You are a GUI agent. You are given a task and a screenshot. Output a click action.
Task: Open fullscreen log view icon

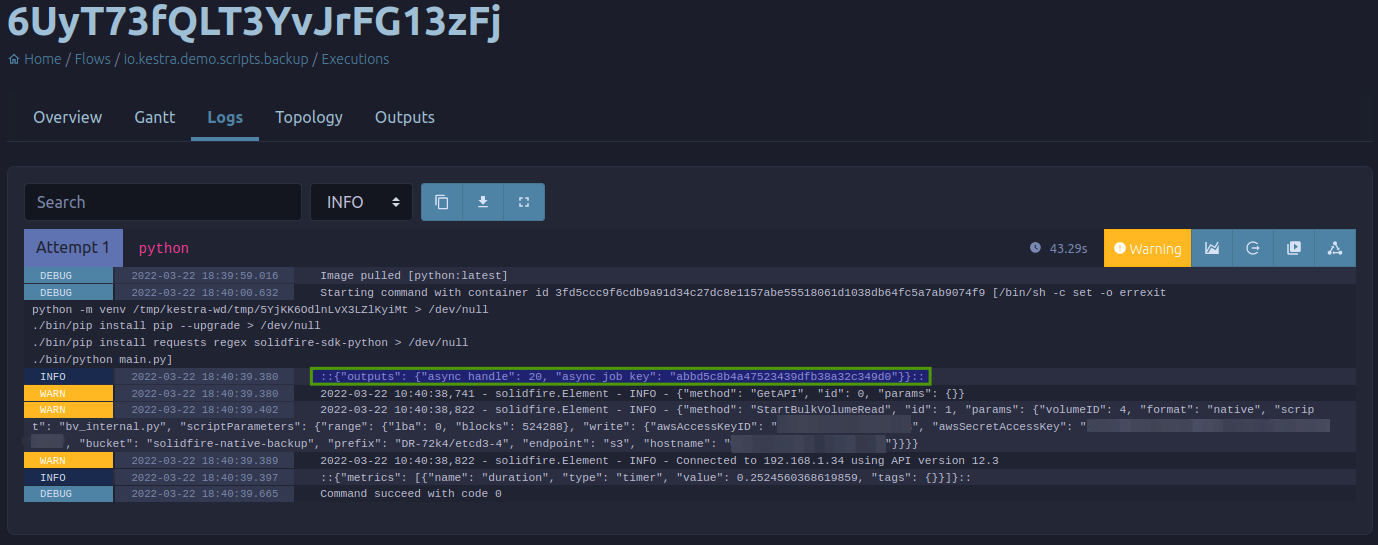(524, 202)
